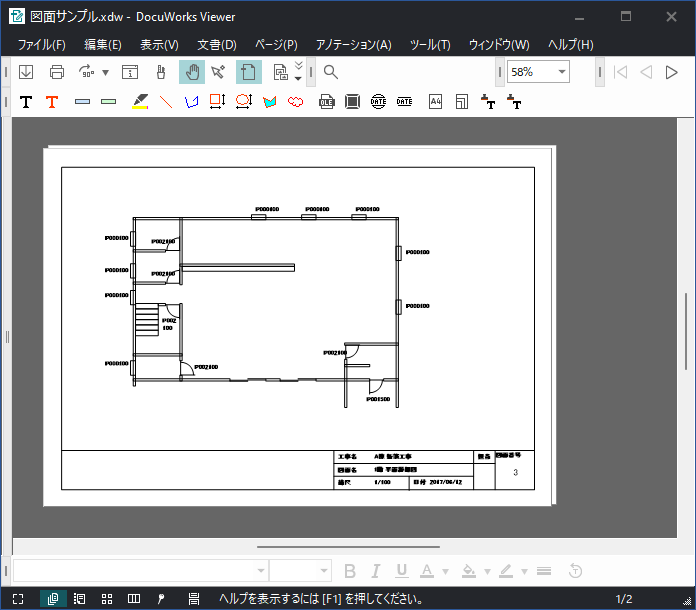
Task: Select the red Text annotation tool
Action: (52, 102)
